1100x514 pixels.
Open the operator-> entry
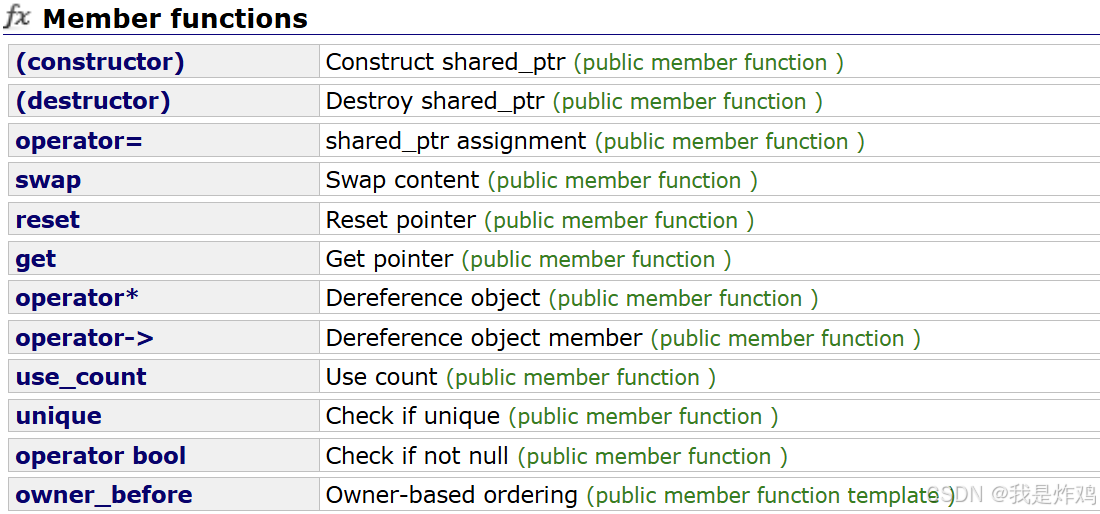tap(84, 338)
